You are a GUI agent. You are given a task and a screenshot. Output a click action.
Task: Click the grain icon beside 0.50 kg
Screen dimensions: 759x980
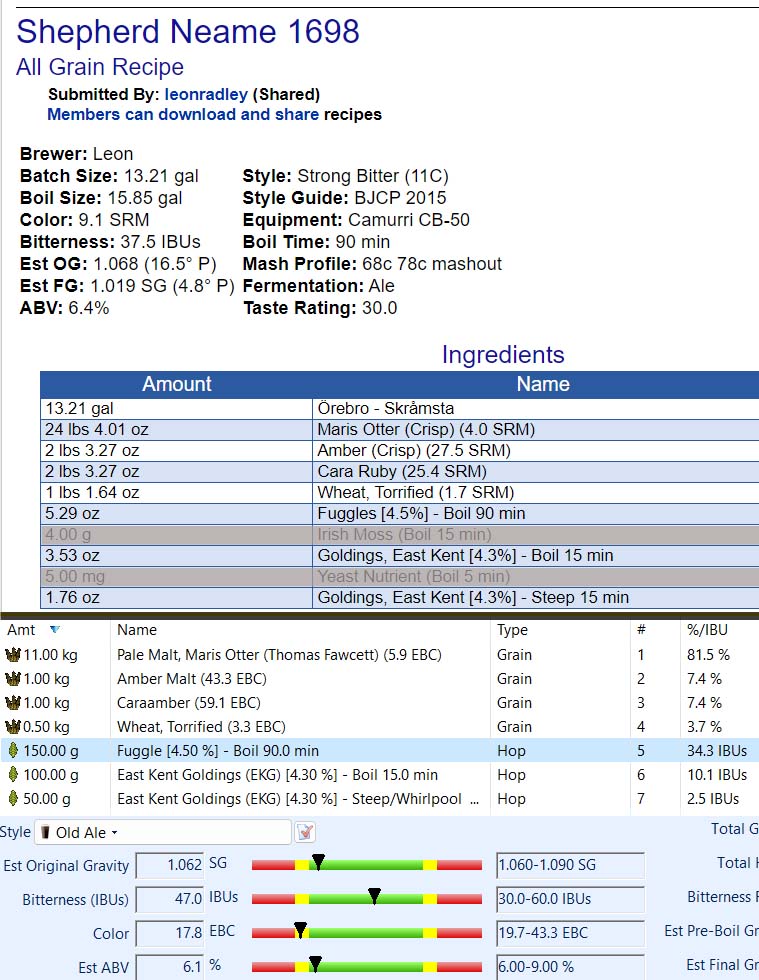tap(13, 727)
